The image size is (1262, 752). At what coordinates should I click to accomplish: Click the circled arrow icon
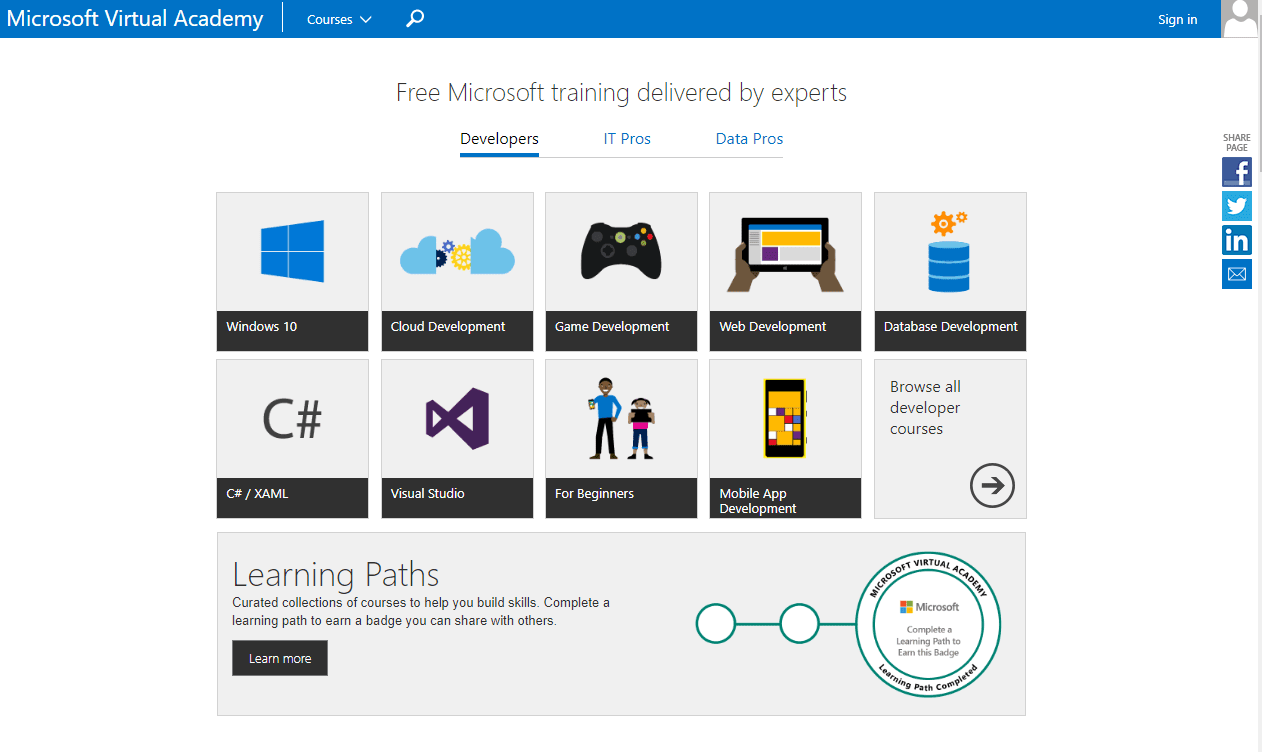(992, 486)
